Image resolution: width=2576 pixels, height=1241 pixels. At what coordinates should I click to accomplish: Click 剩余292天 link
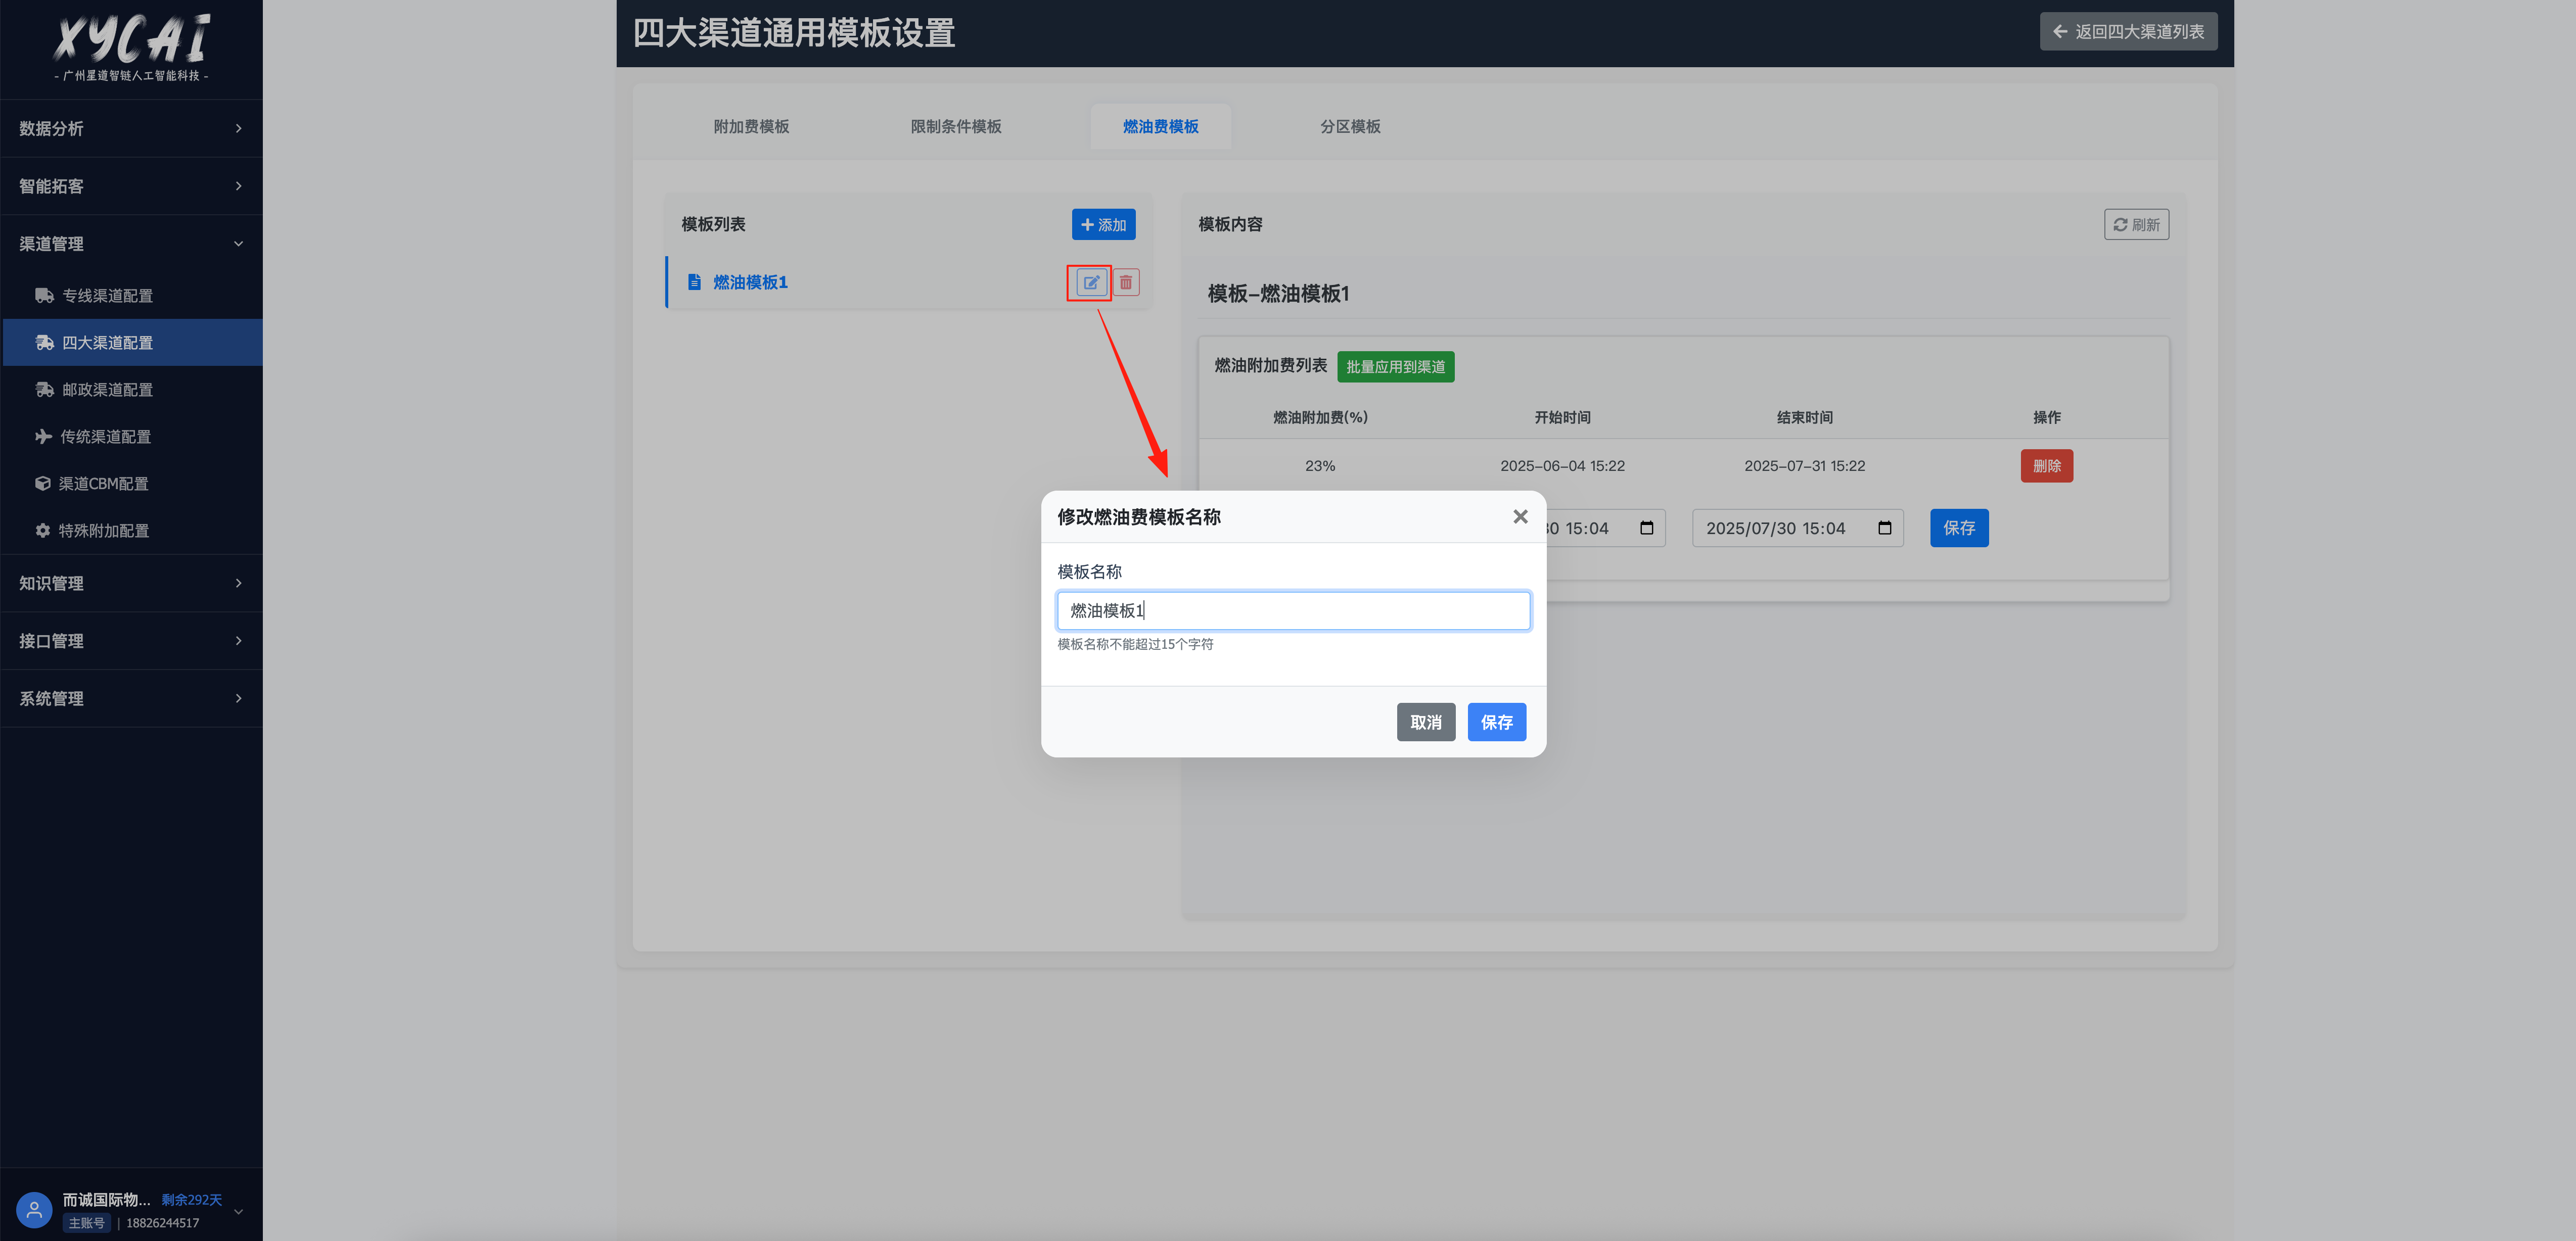(192, 1199)
